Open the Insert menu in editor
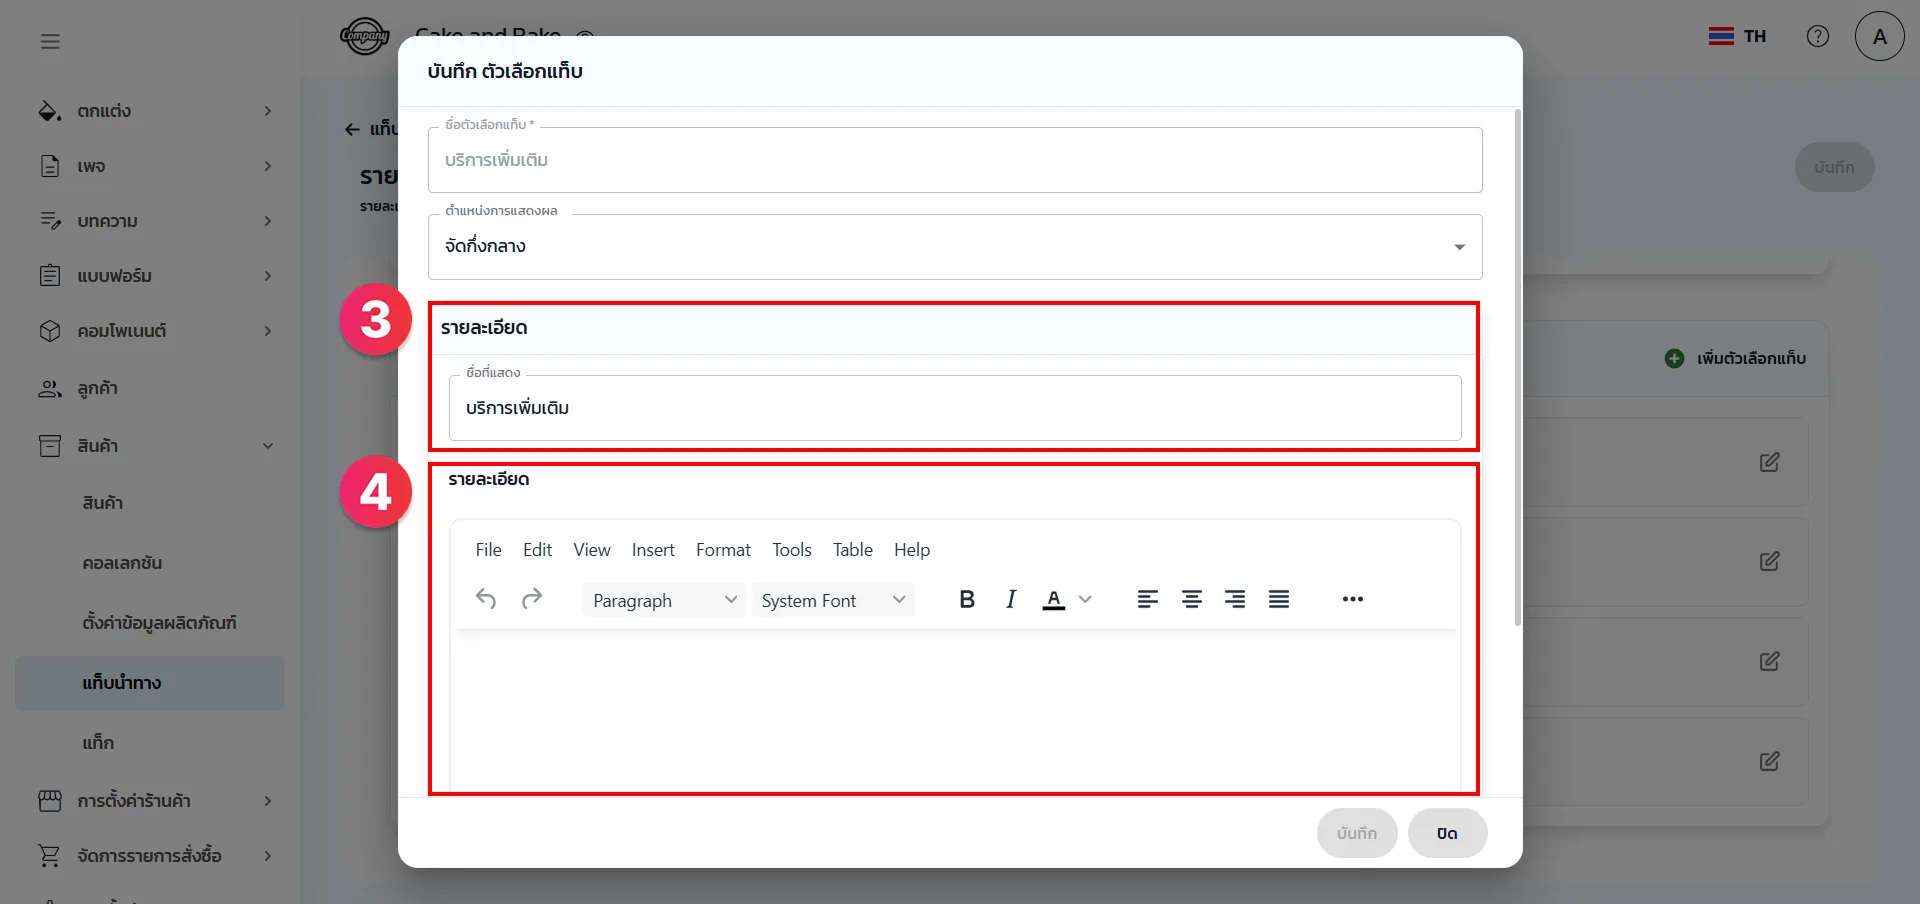The height and width of the screenshot is (904, 1920). [x=652, y=550]
